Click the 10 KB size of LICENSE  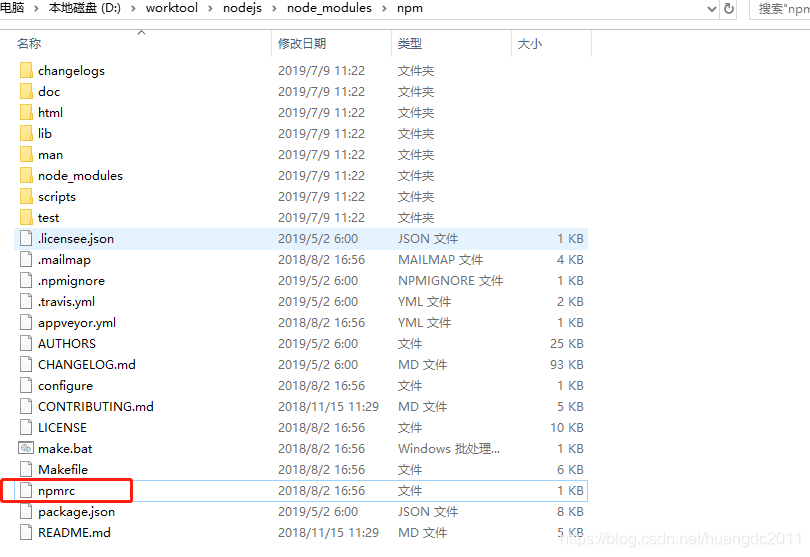(x=566, y=427)
